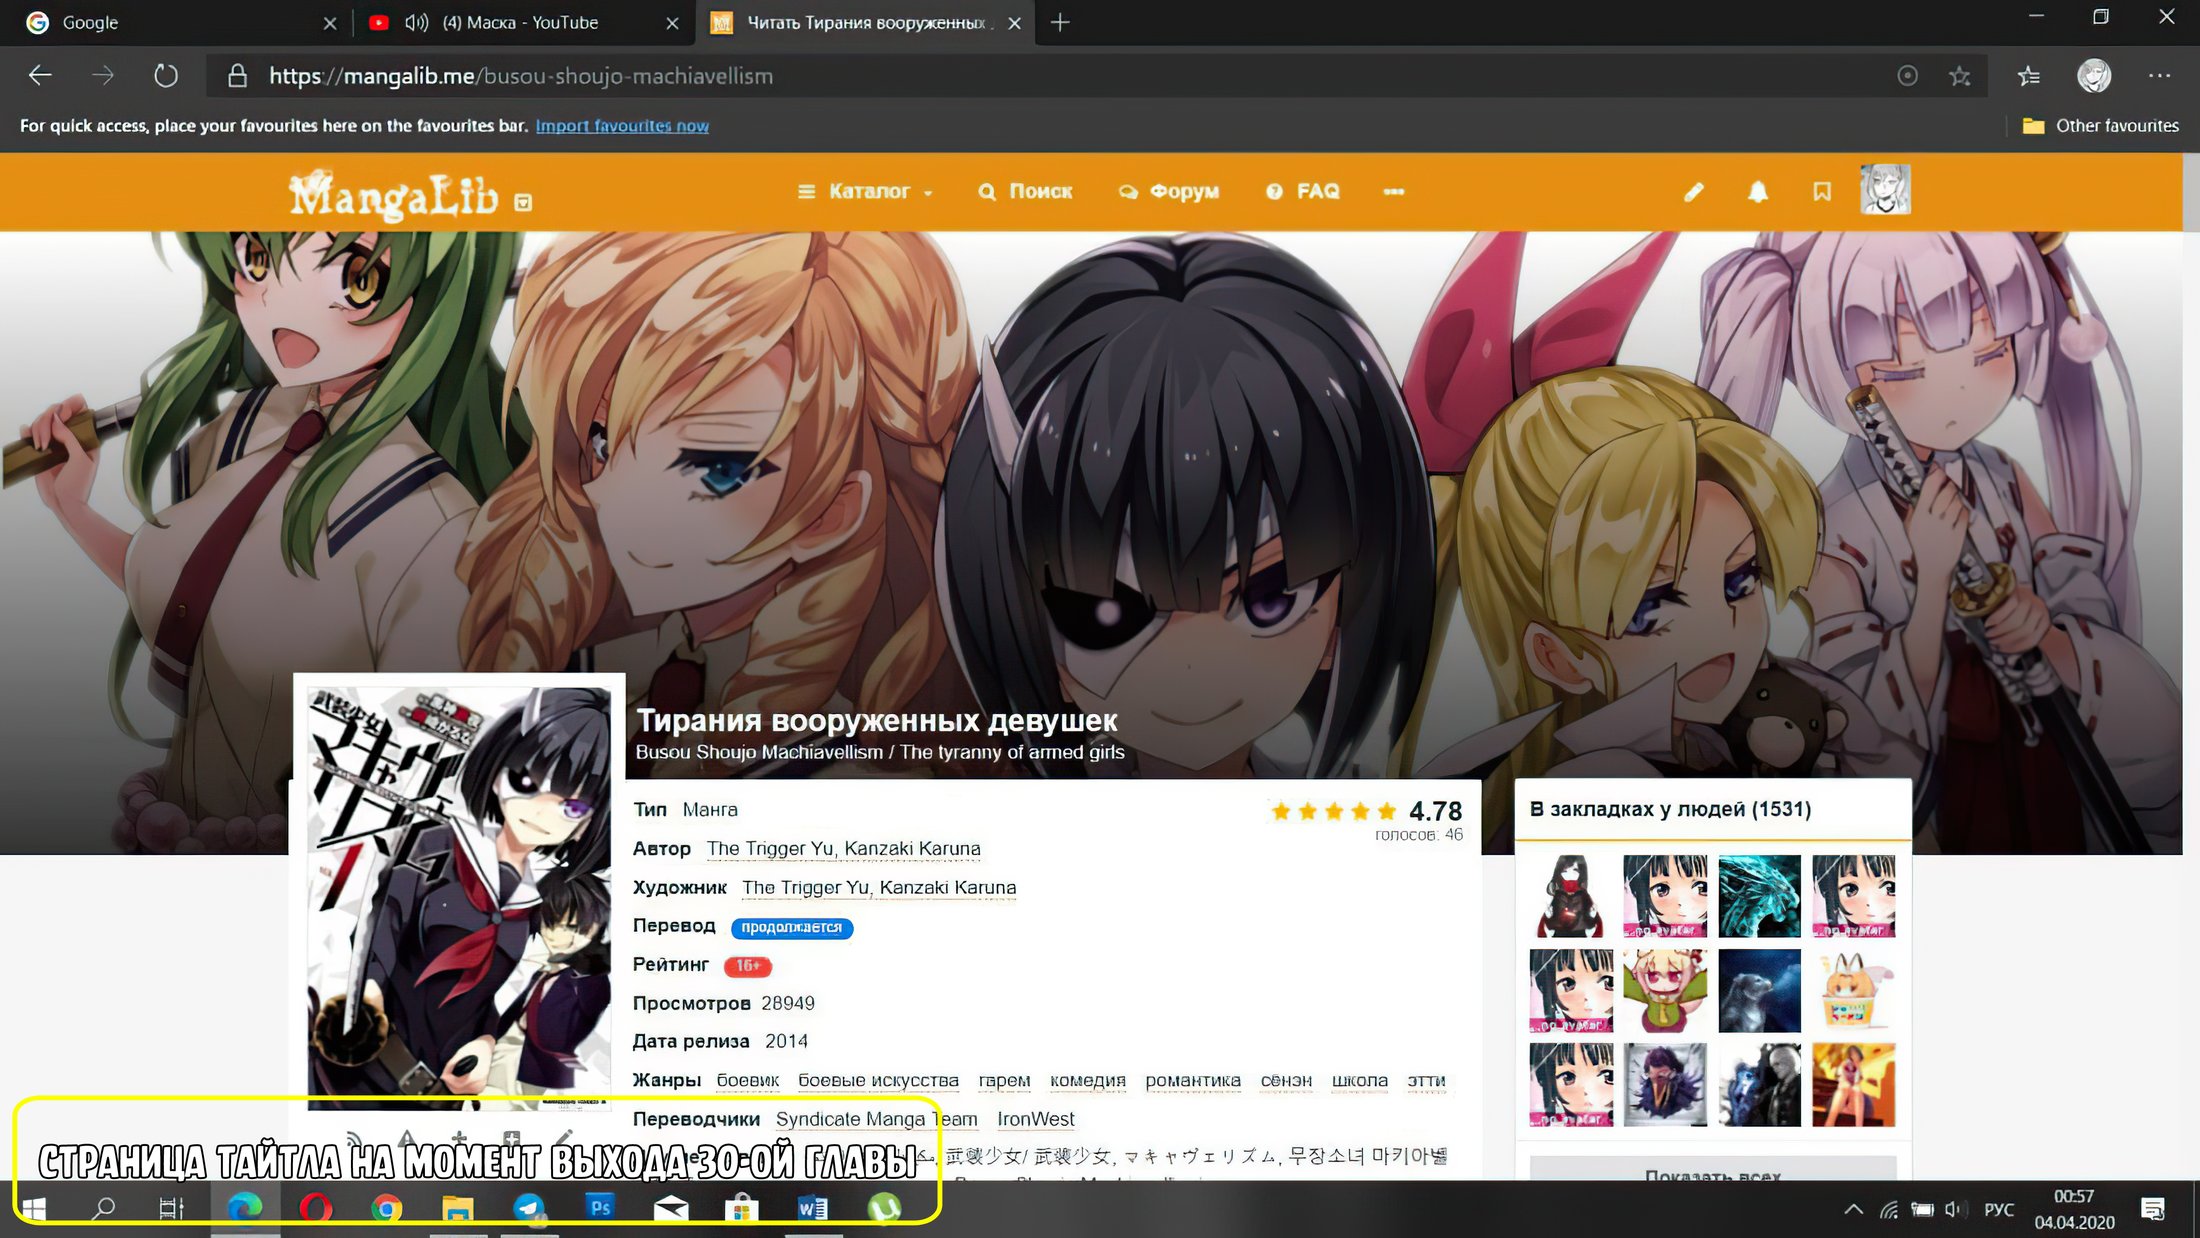
Task: Close the YouTube tab
Action: click(672, 23)
